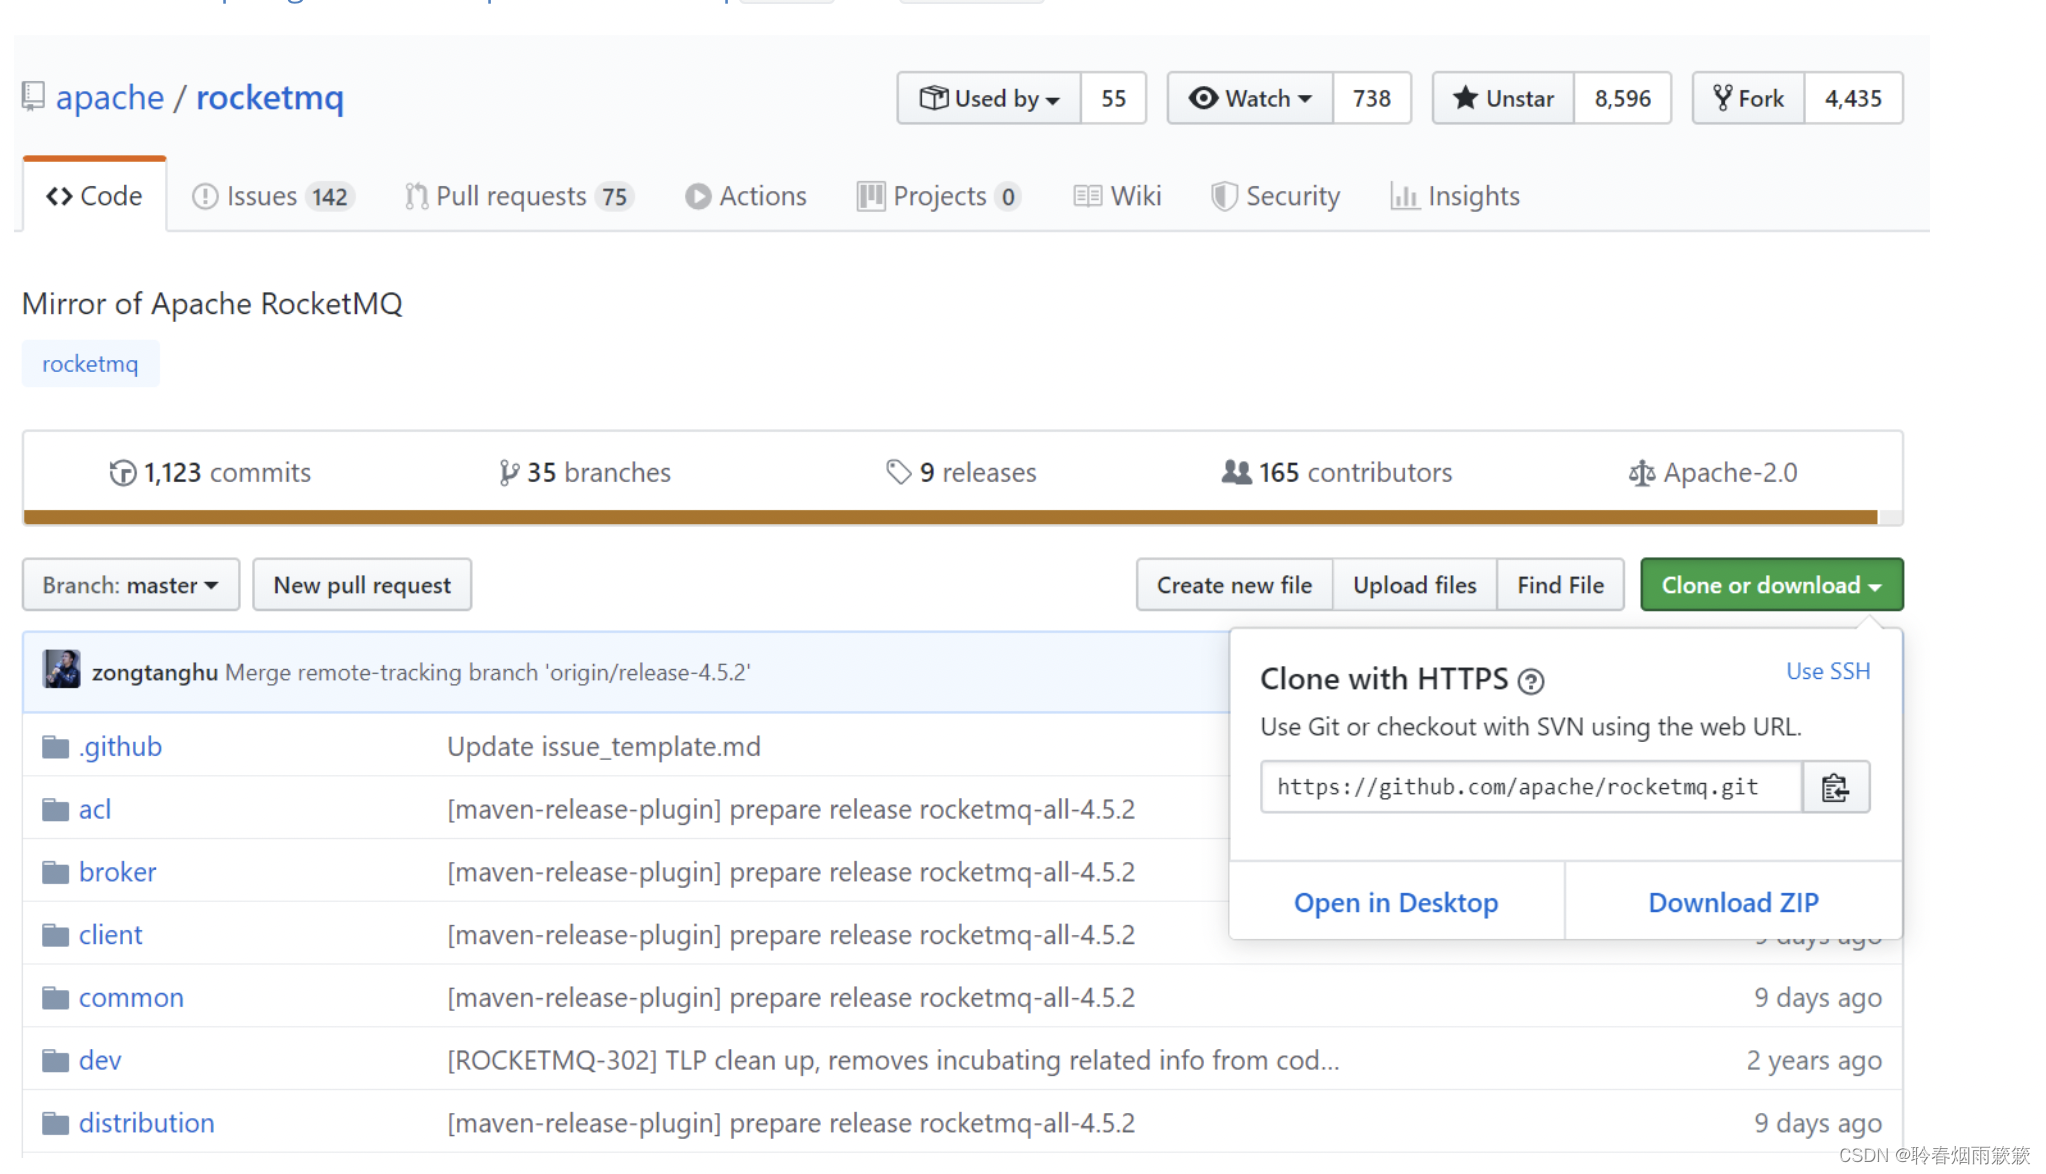Click the Apache-2.0 license scale icon
The image size is (2046, 1174).
[1641, 473]
